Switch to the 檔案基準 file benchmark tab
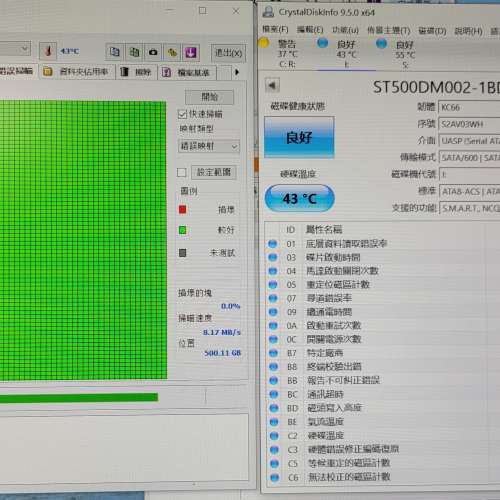500x500 pixels. [x=187, y=72]
